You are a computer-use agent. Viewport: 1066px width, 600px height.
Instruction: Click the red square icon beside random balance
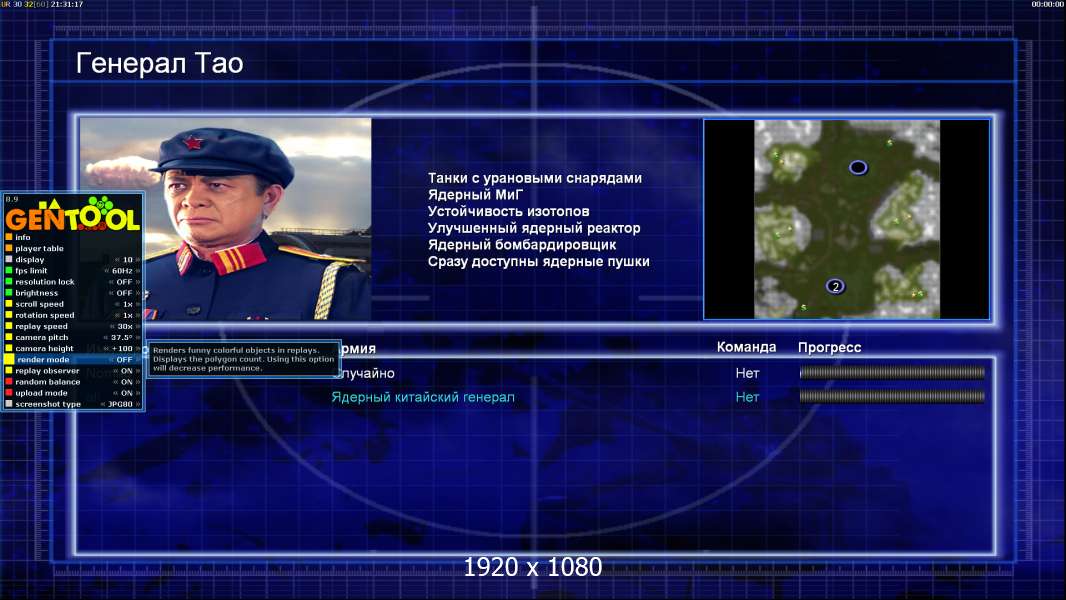[9, 381]
